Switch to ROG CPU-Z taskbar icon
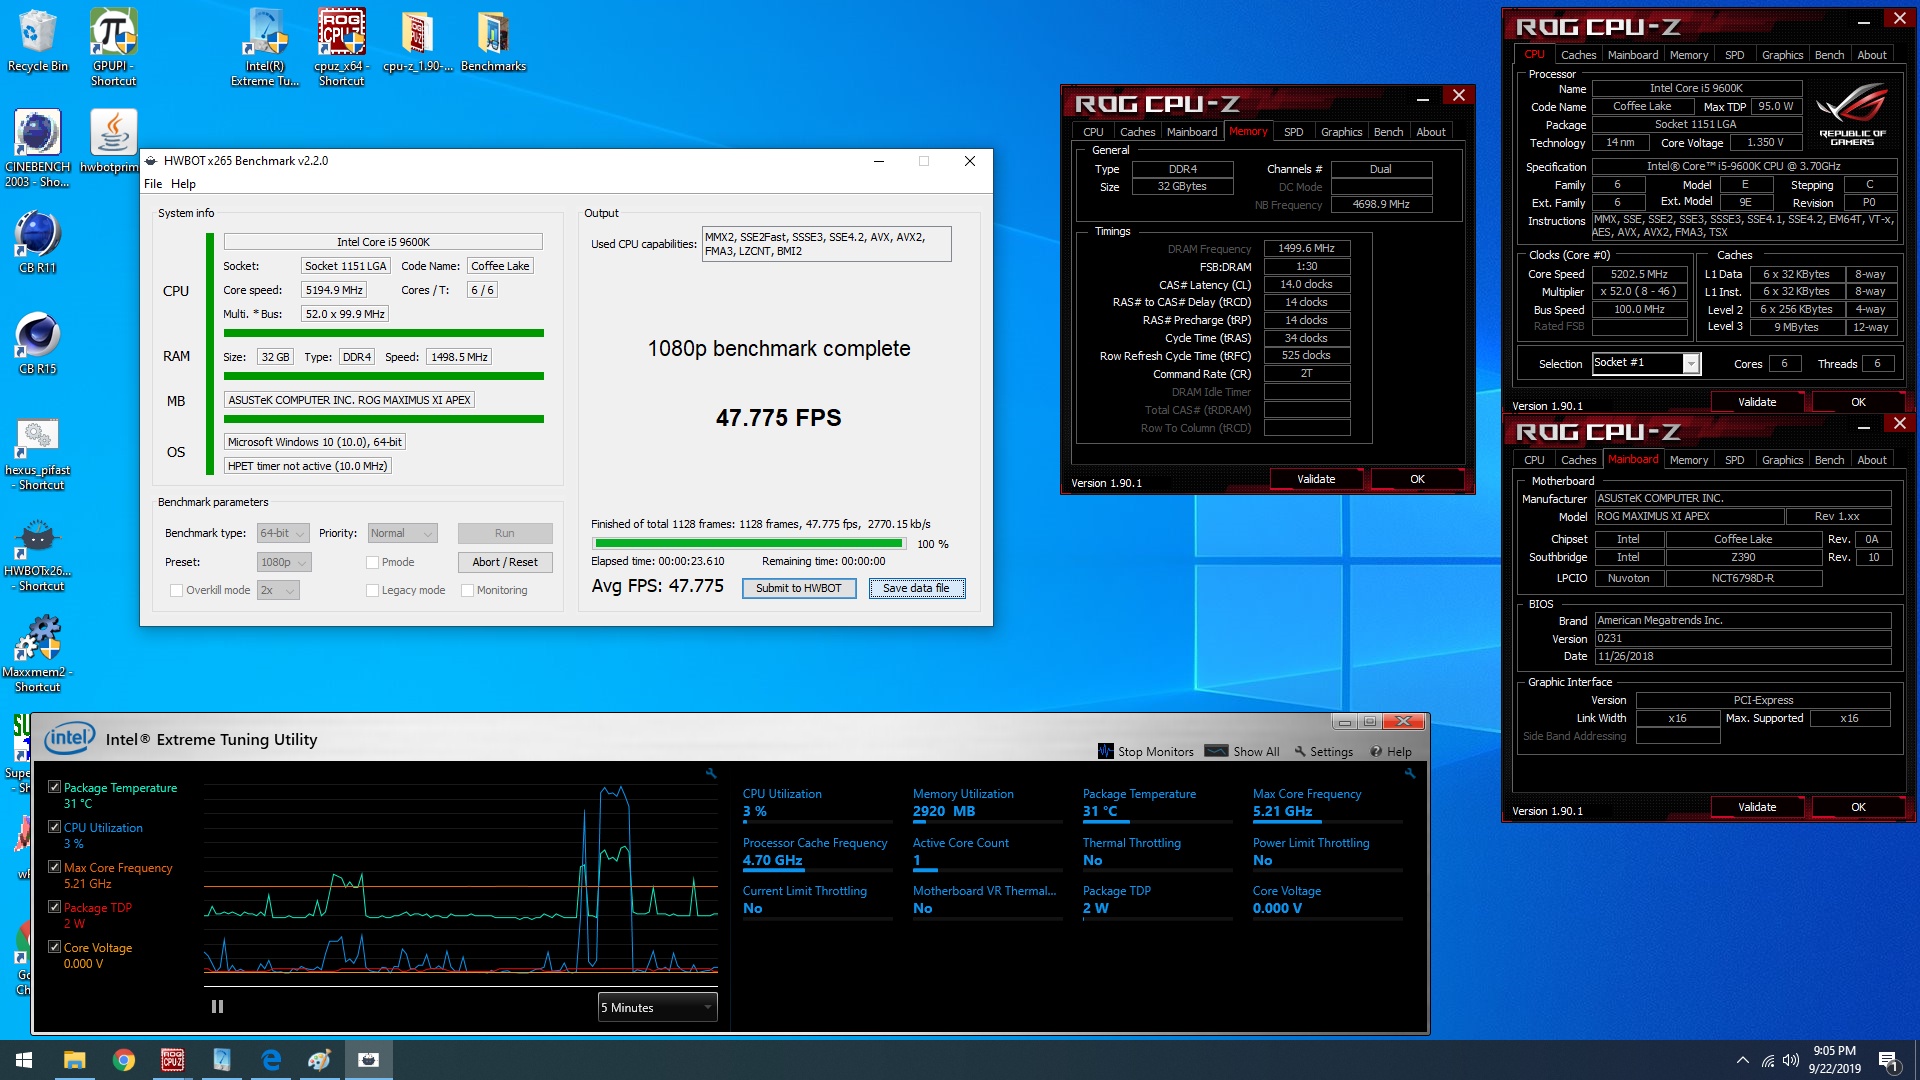Image resolution: width=1920 pixels, height=1080 pixels. pyautogui.click(x=173, y=1060)
